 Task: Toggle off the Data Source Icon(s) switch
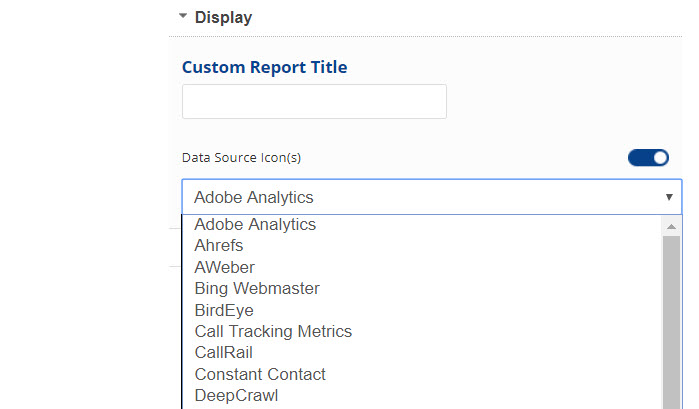(x=648, y=157)
